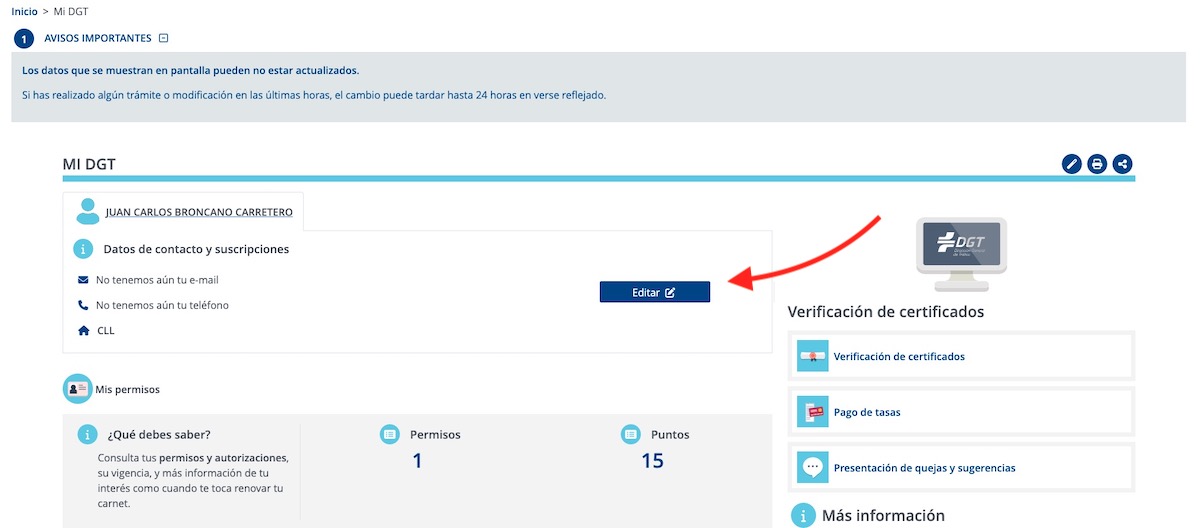Click the 'No tenemos aún tu e-mail' text
This screenshot has height=528, width=1200.
click(x=157, y=280)
